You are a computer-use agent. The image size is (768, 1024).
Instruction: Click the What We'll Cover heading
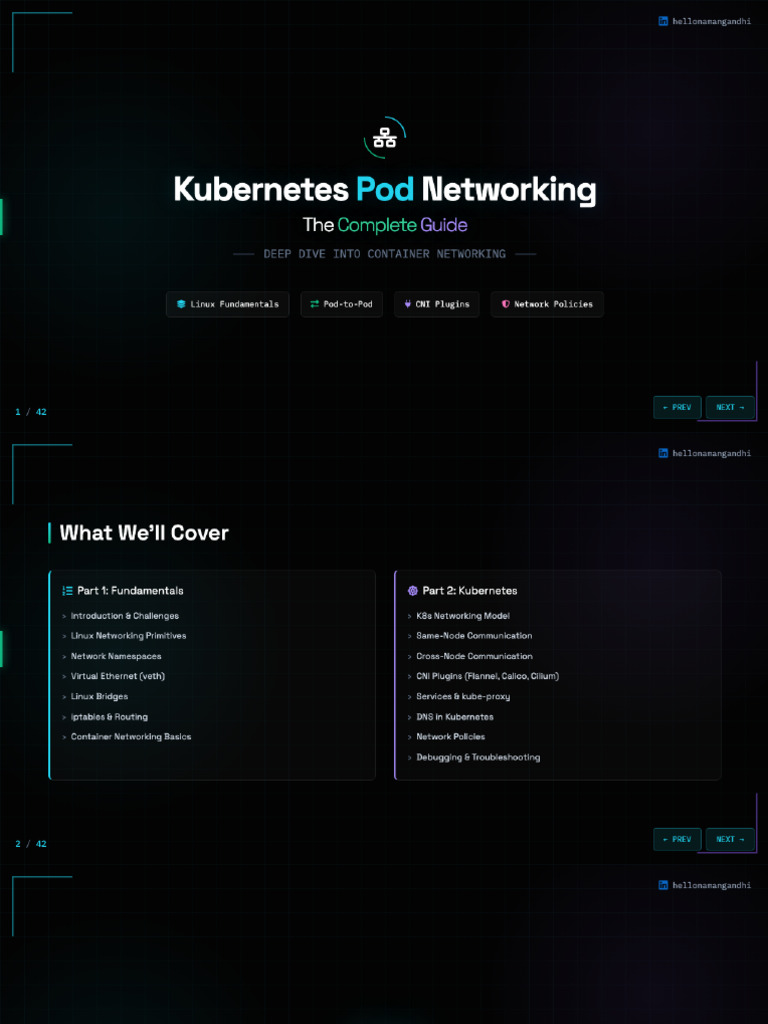(144, 533)
